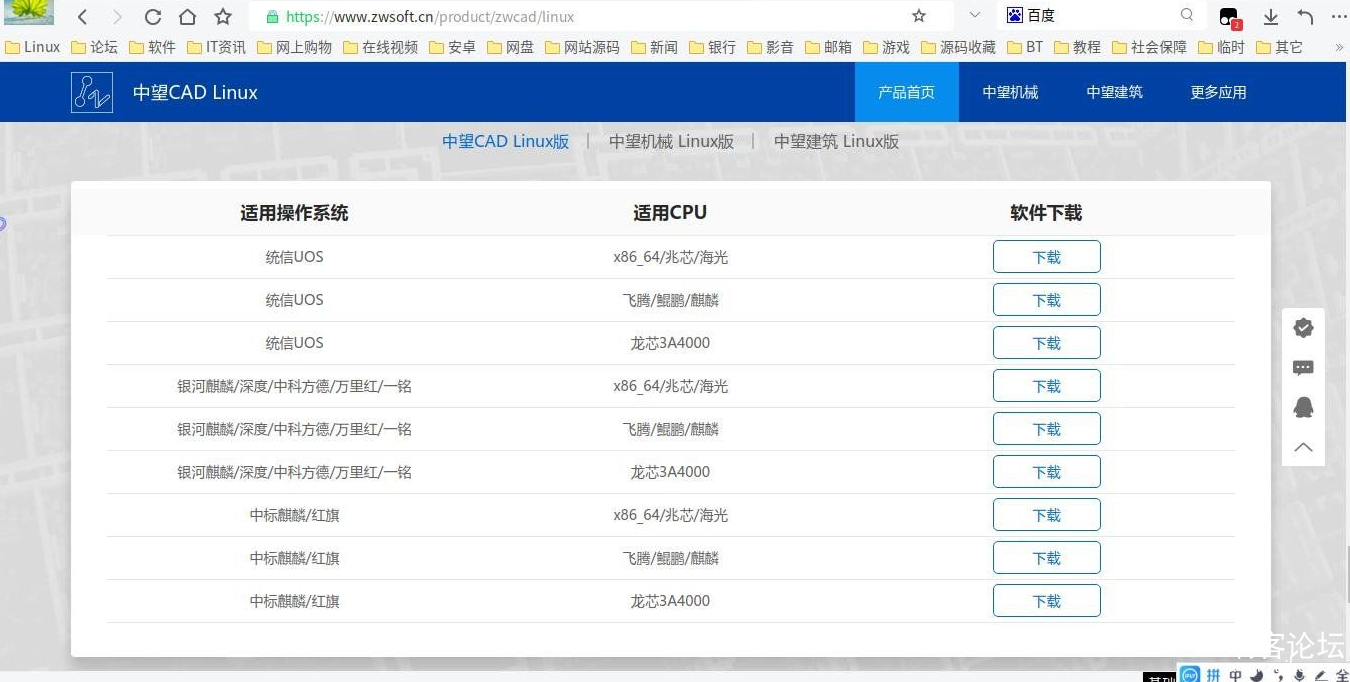Click the microphone voice input IME icon
The image size is (1350, 682).
(x=1299, y=675)
